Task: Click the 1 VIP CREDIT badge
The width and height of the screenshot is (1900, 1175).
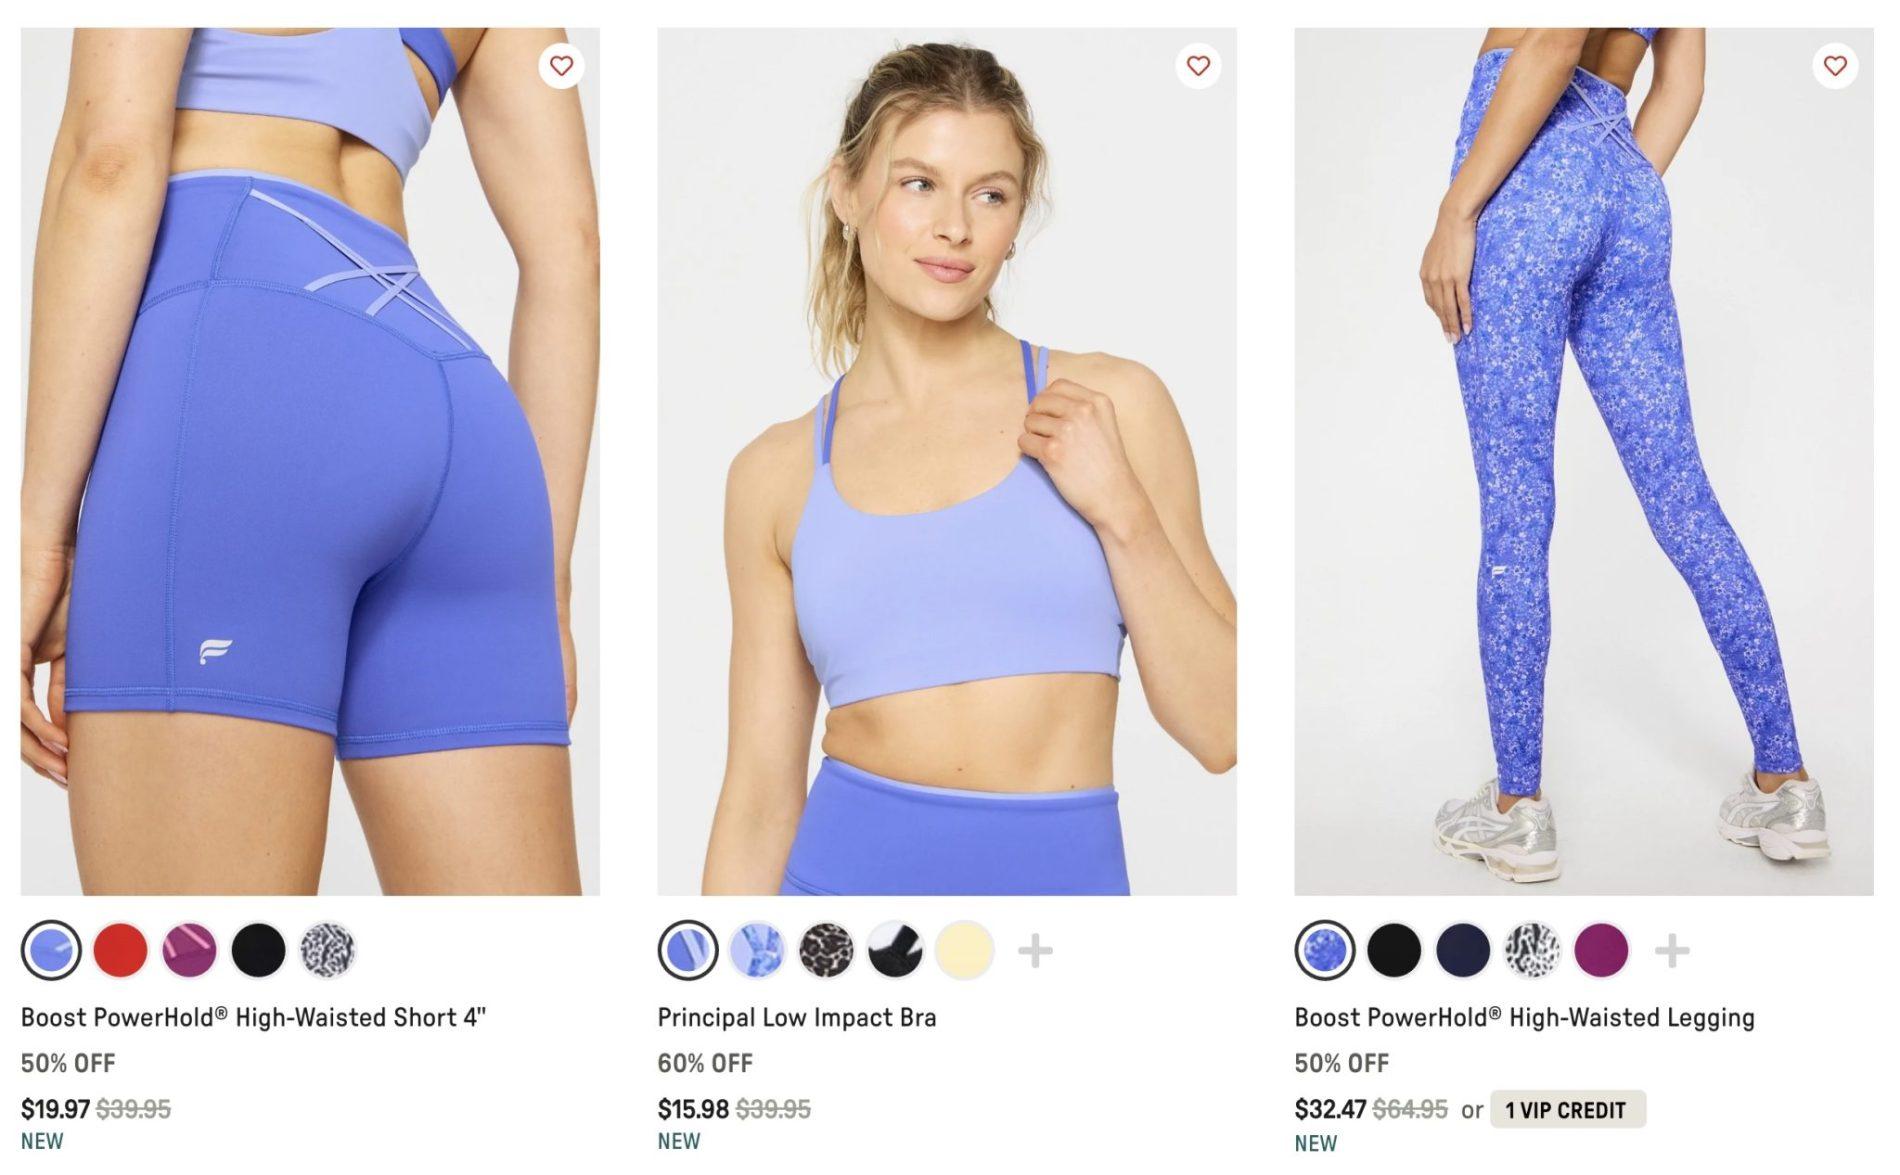Action: click(1566, 1110)
